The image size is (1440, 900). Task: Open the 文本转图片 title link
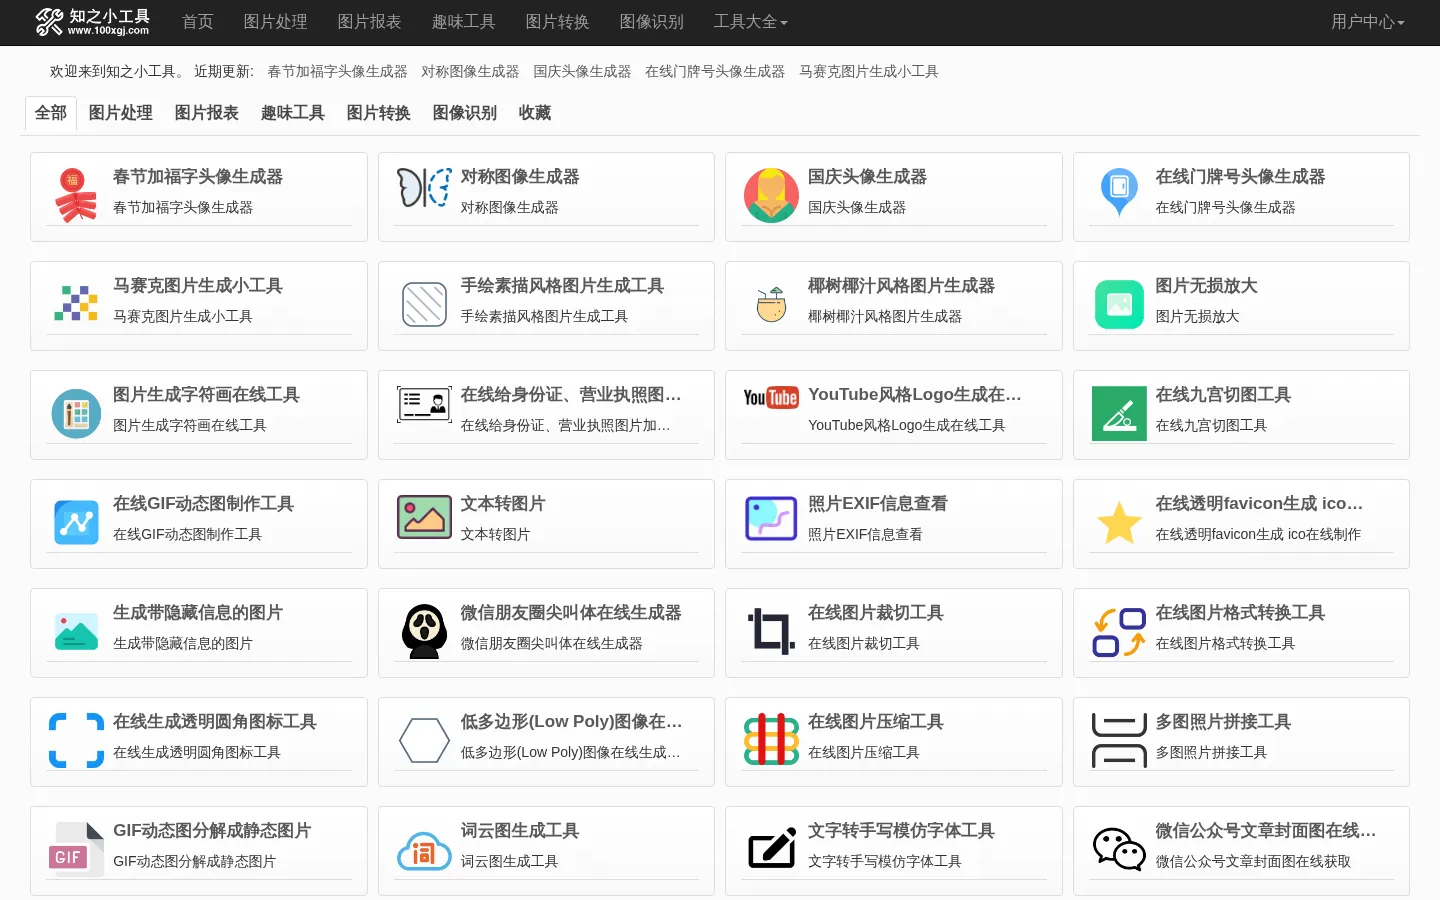pos(503,504)
